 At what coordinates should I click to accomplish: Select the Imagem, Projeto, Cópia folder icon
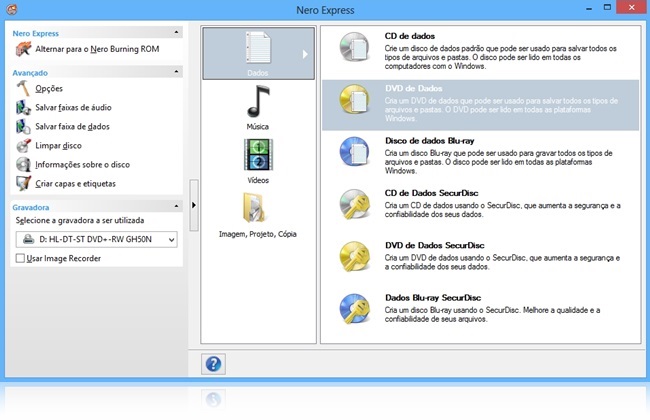(x=255, y=207)
